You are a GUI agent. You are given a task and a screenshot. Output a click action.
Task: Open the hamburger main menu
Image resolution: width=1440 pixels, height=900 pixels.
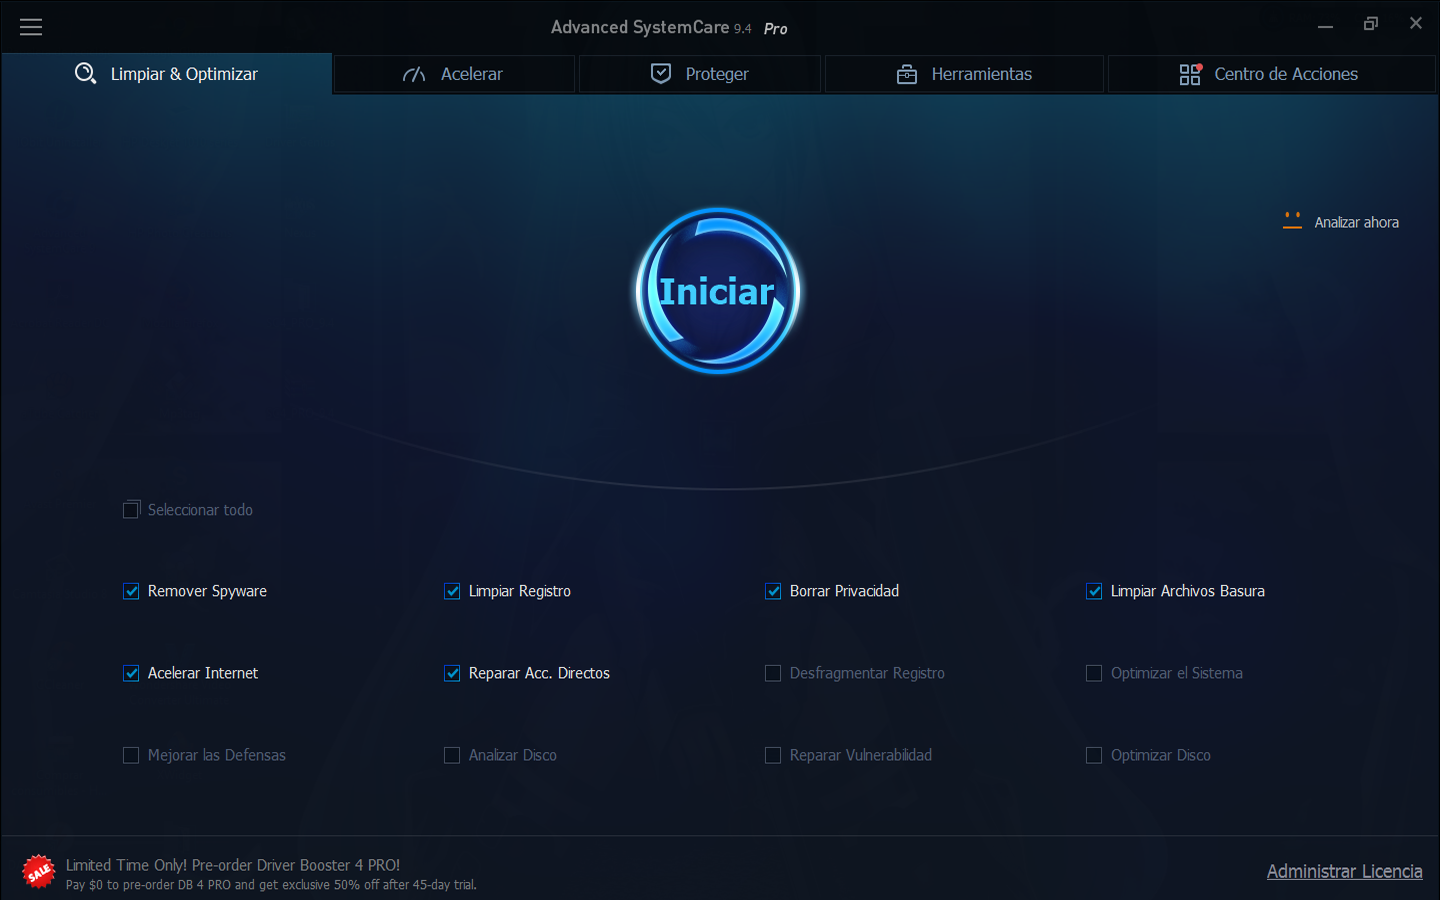coord(31,27)
